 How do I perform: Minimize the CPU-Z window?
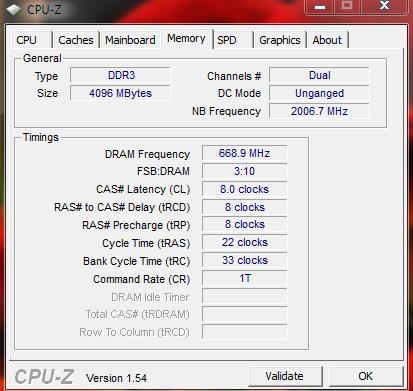320,7
